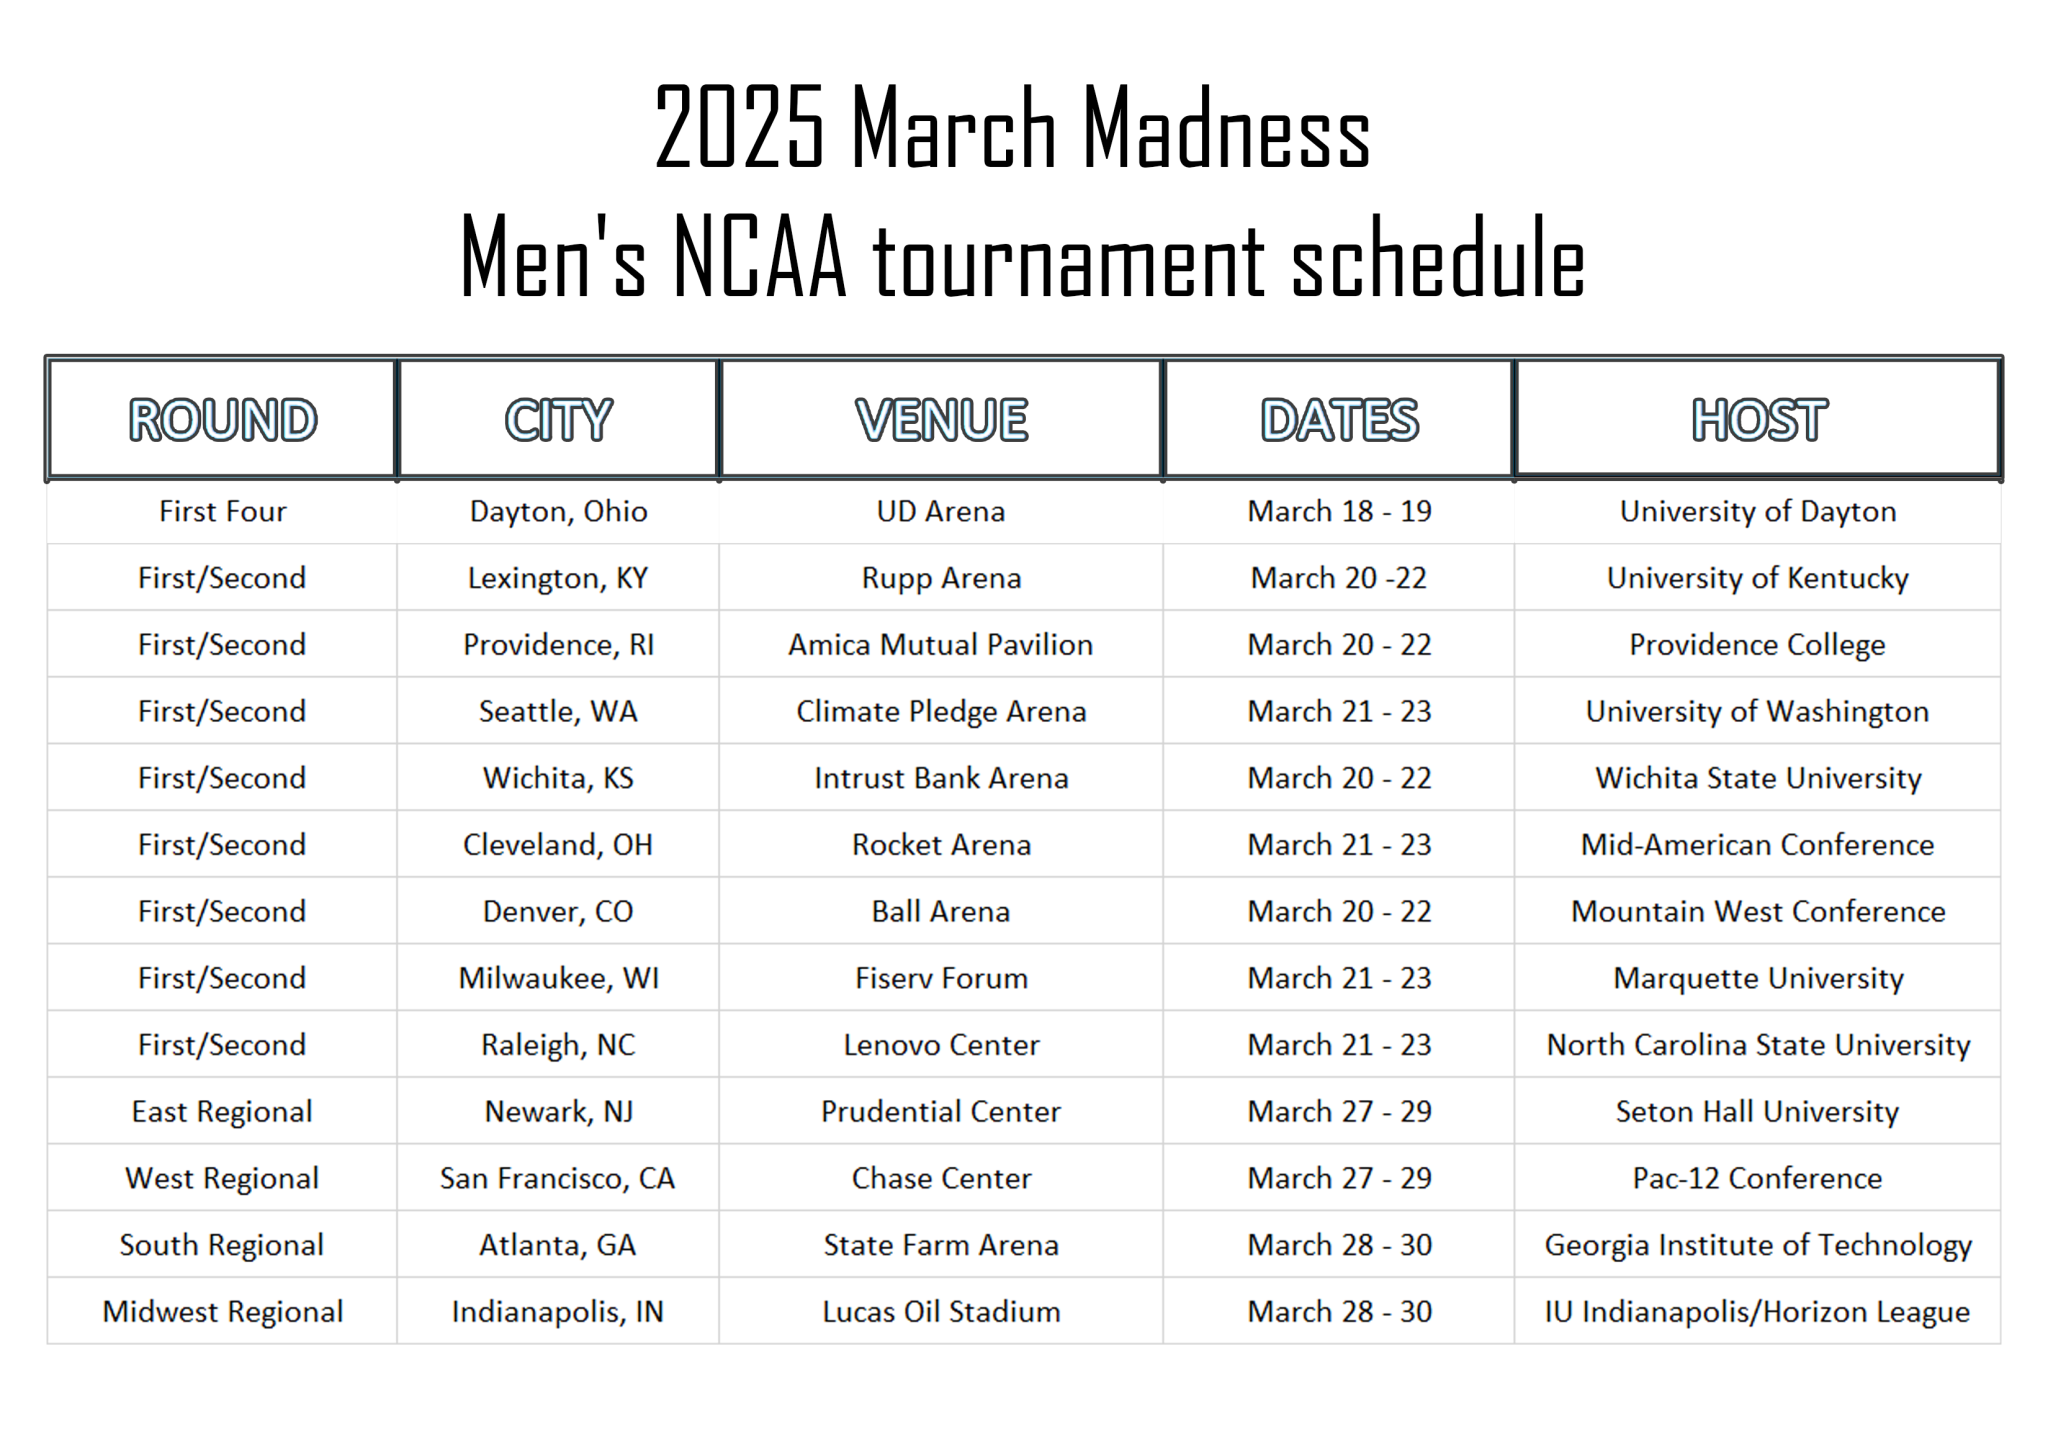The image size is (2048, 1429).
Task: Click the CITY column header
Action: [558, 419]
